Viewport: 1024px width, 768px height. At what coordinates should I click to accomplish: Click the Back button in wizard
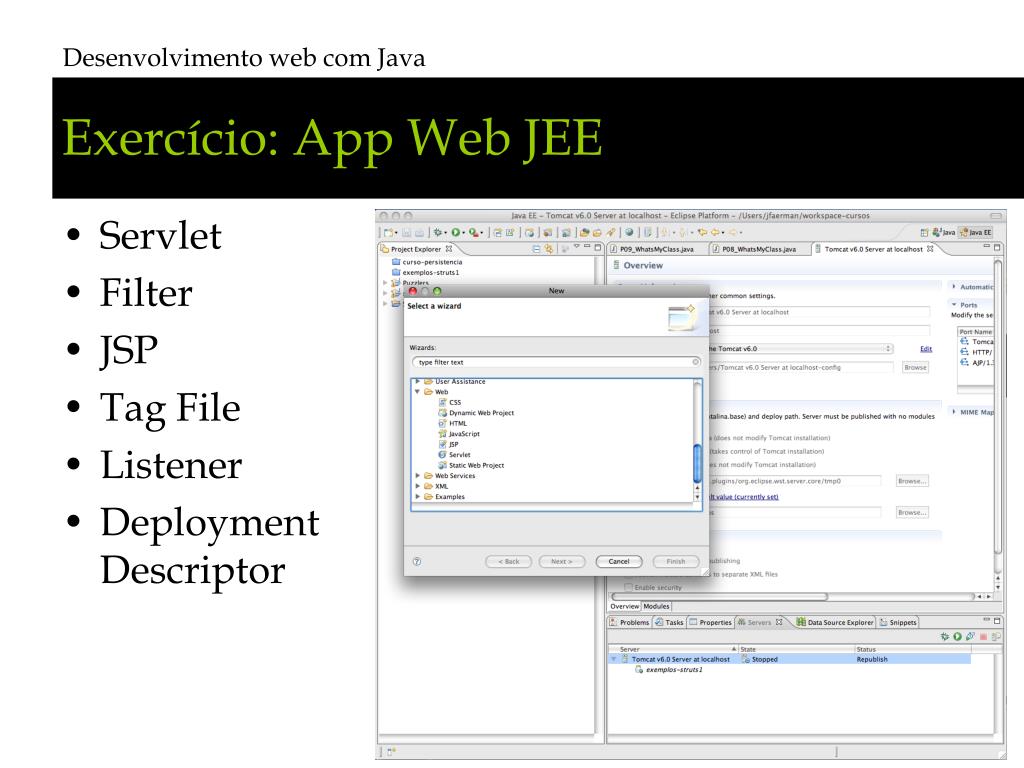pyautogui.click(x=509, y=562)
